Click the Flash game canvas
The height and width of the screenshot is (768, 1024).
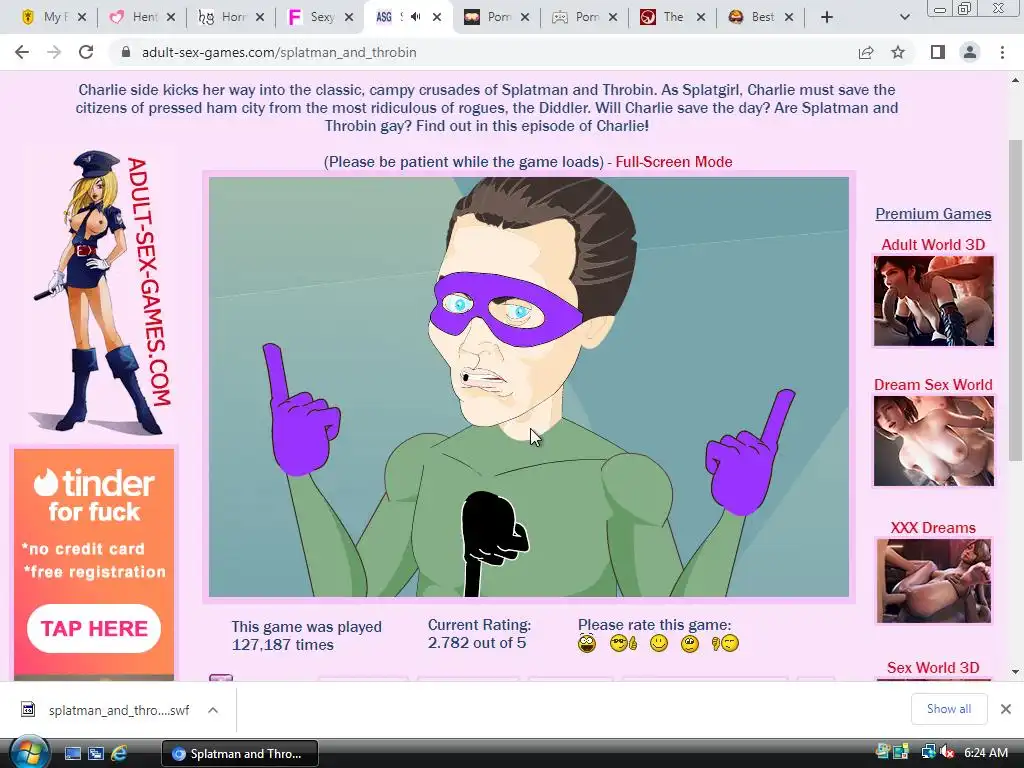pyautogui.click(x=529, y=387)
